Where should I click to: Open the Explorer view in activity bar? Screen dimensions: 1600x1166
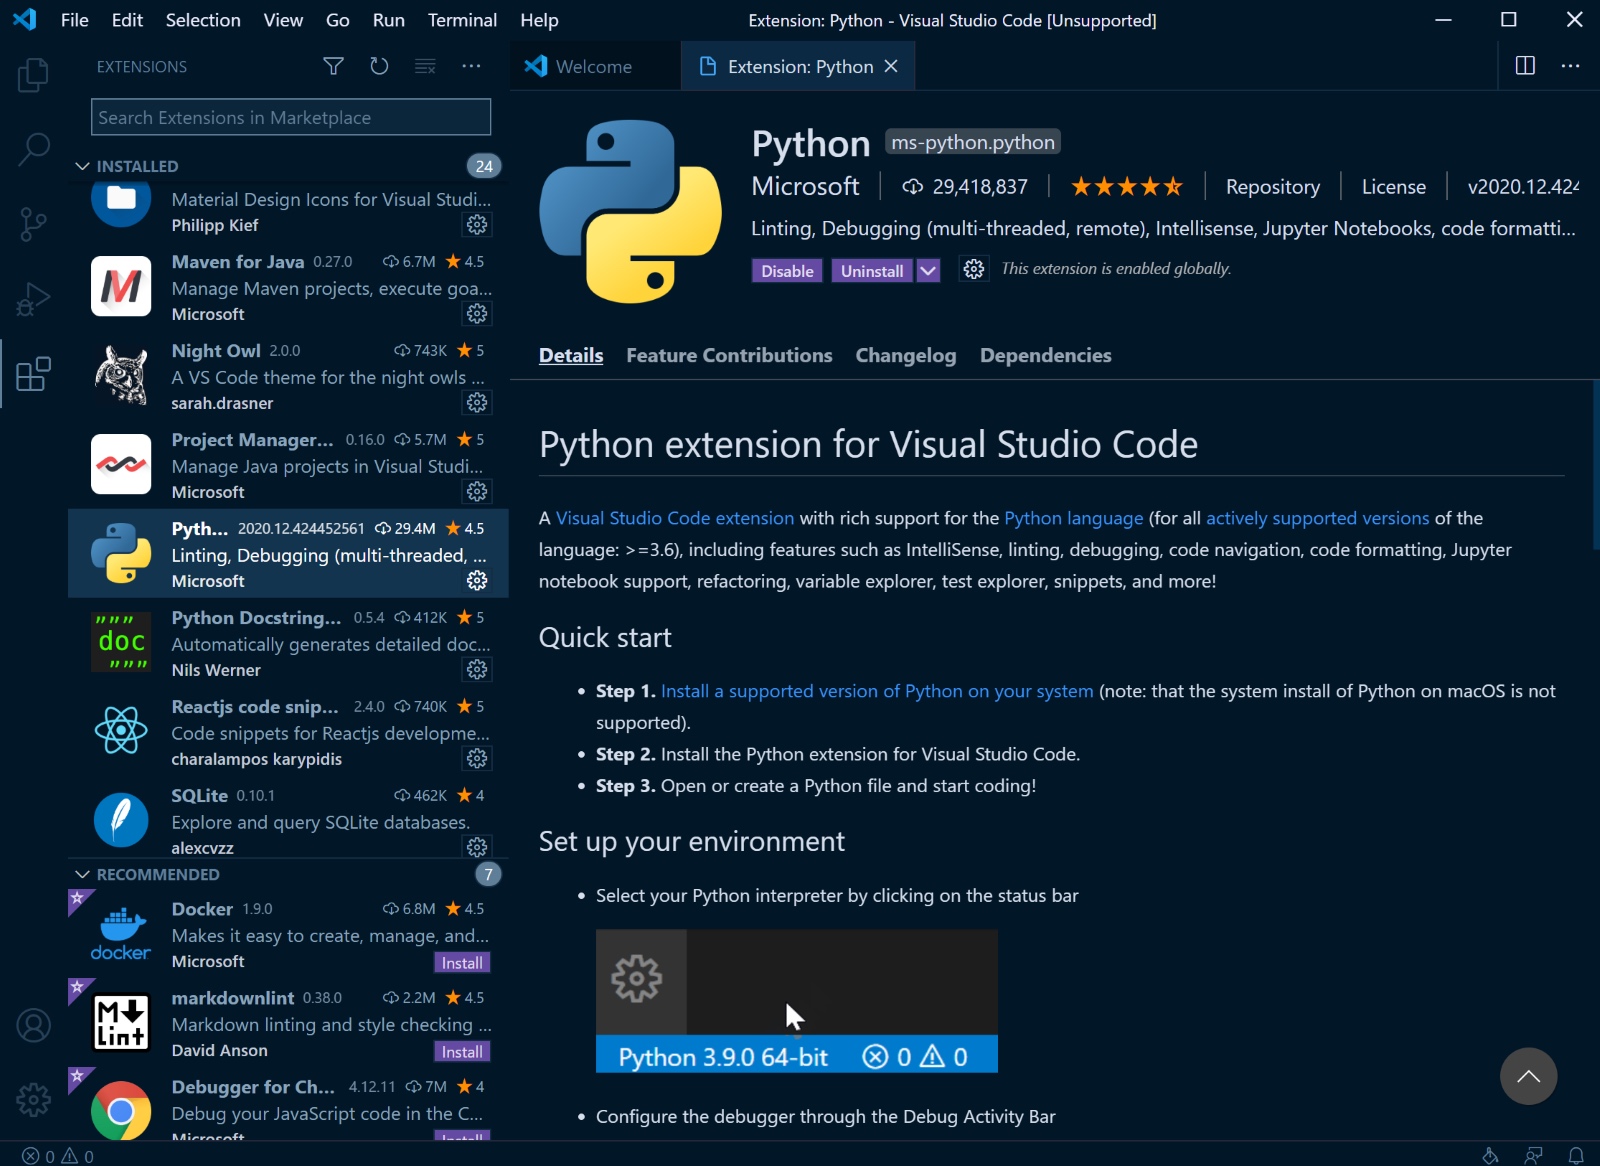click(x=33, y=74)
